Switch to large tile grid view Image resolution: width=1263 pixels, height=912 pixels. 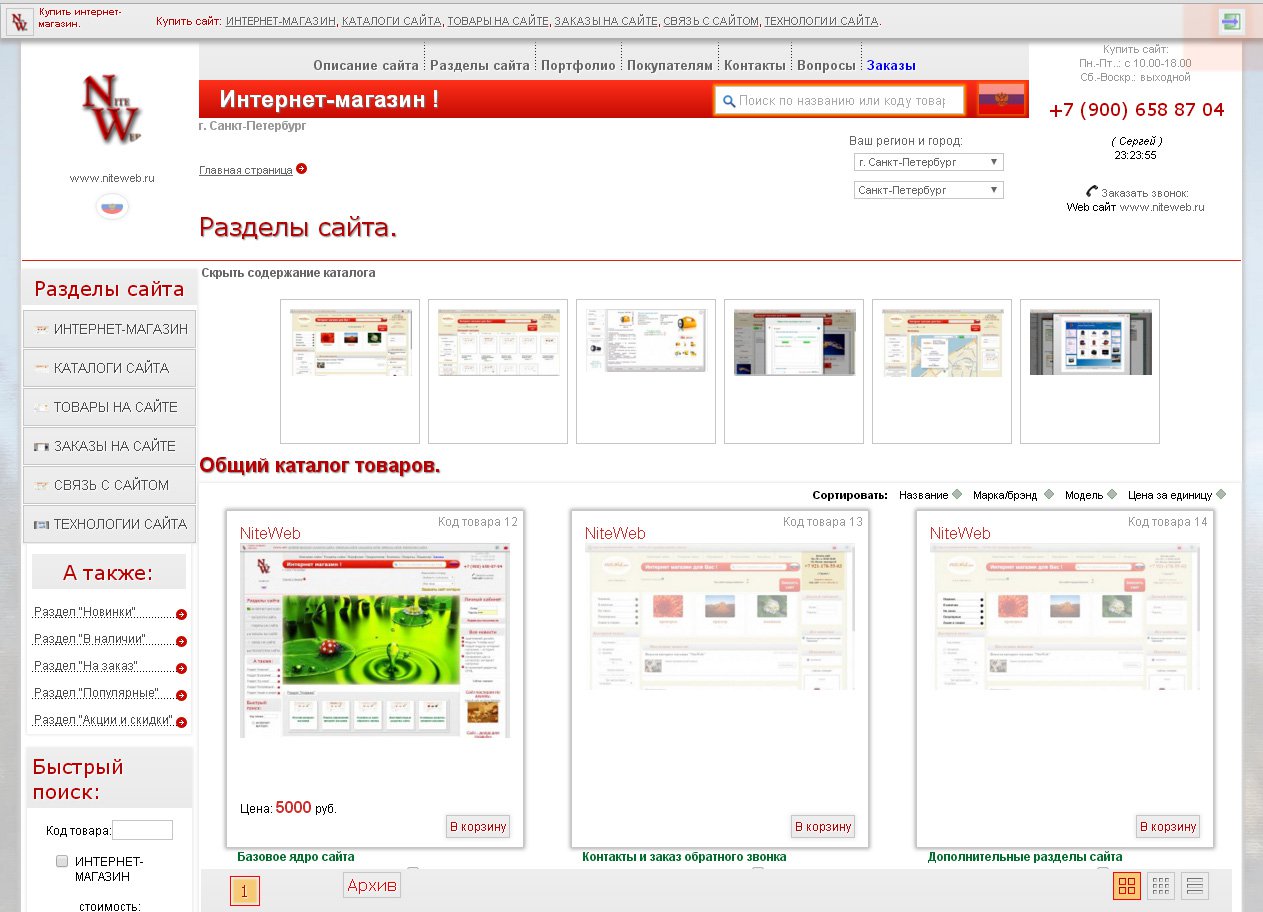point(1127,886)
